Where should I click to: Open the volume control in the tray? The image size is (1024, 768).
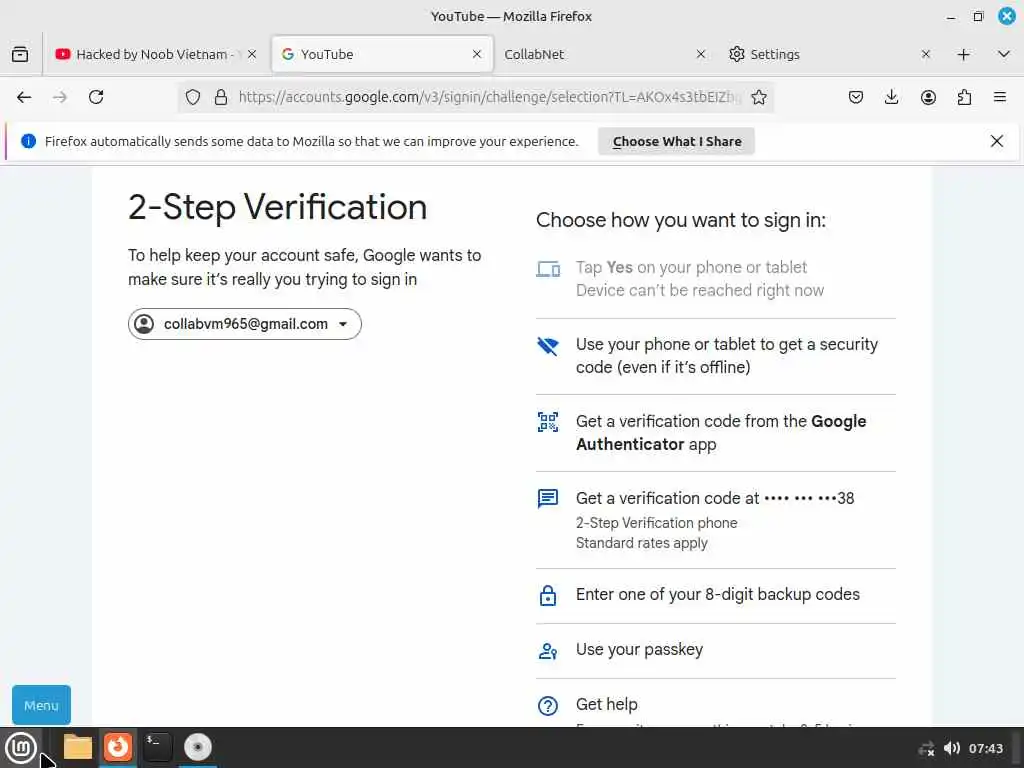952,748
